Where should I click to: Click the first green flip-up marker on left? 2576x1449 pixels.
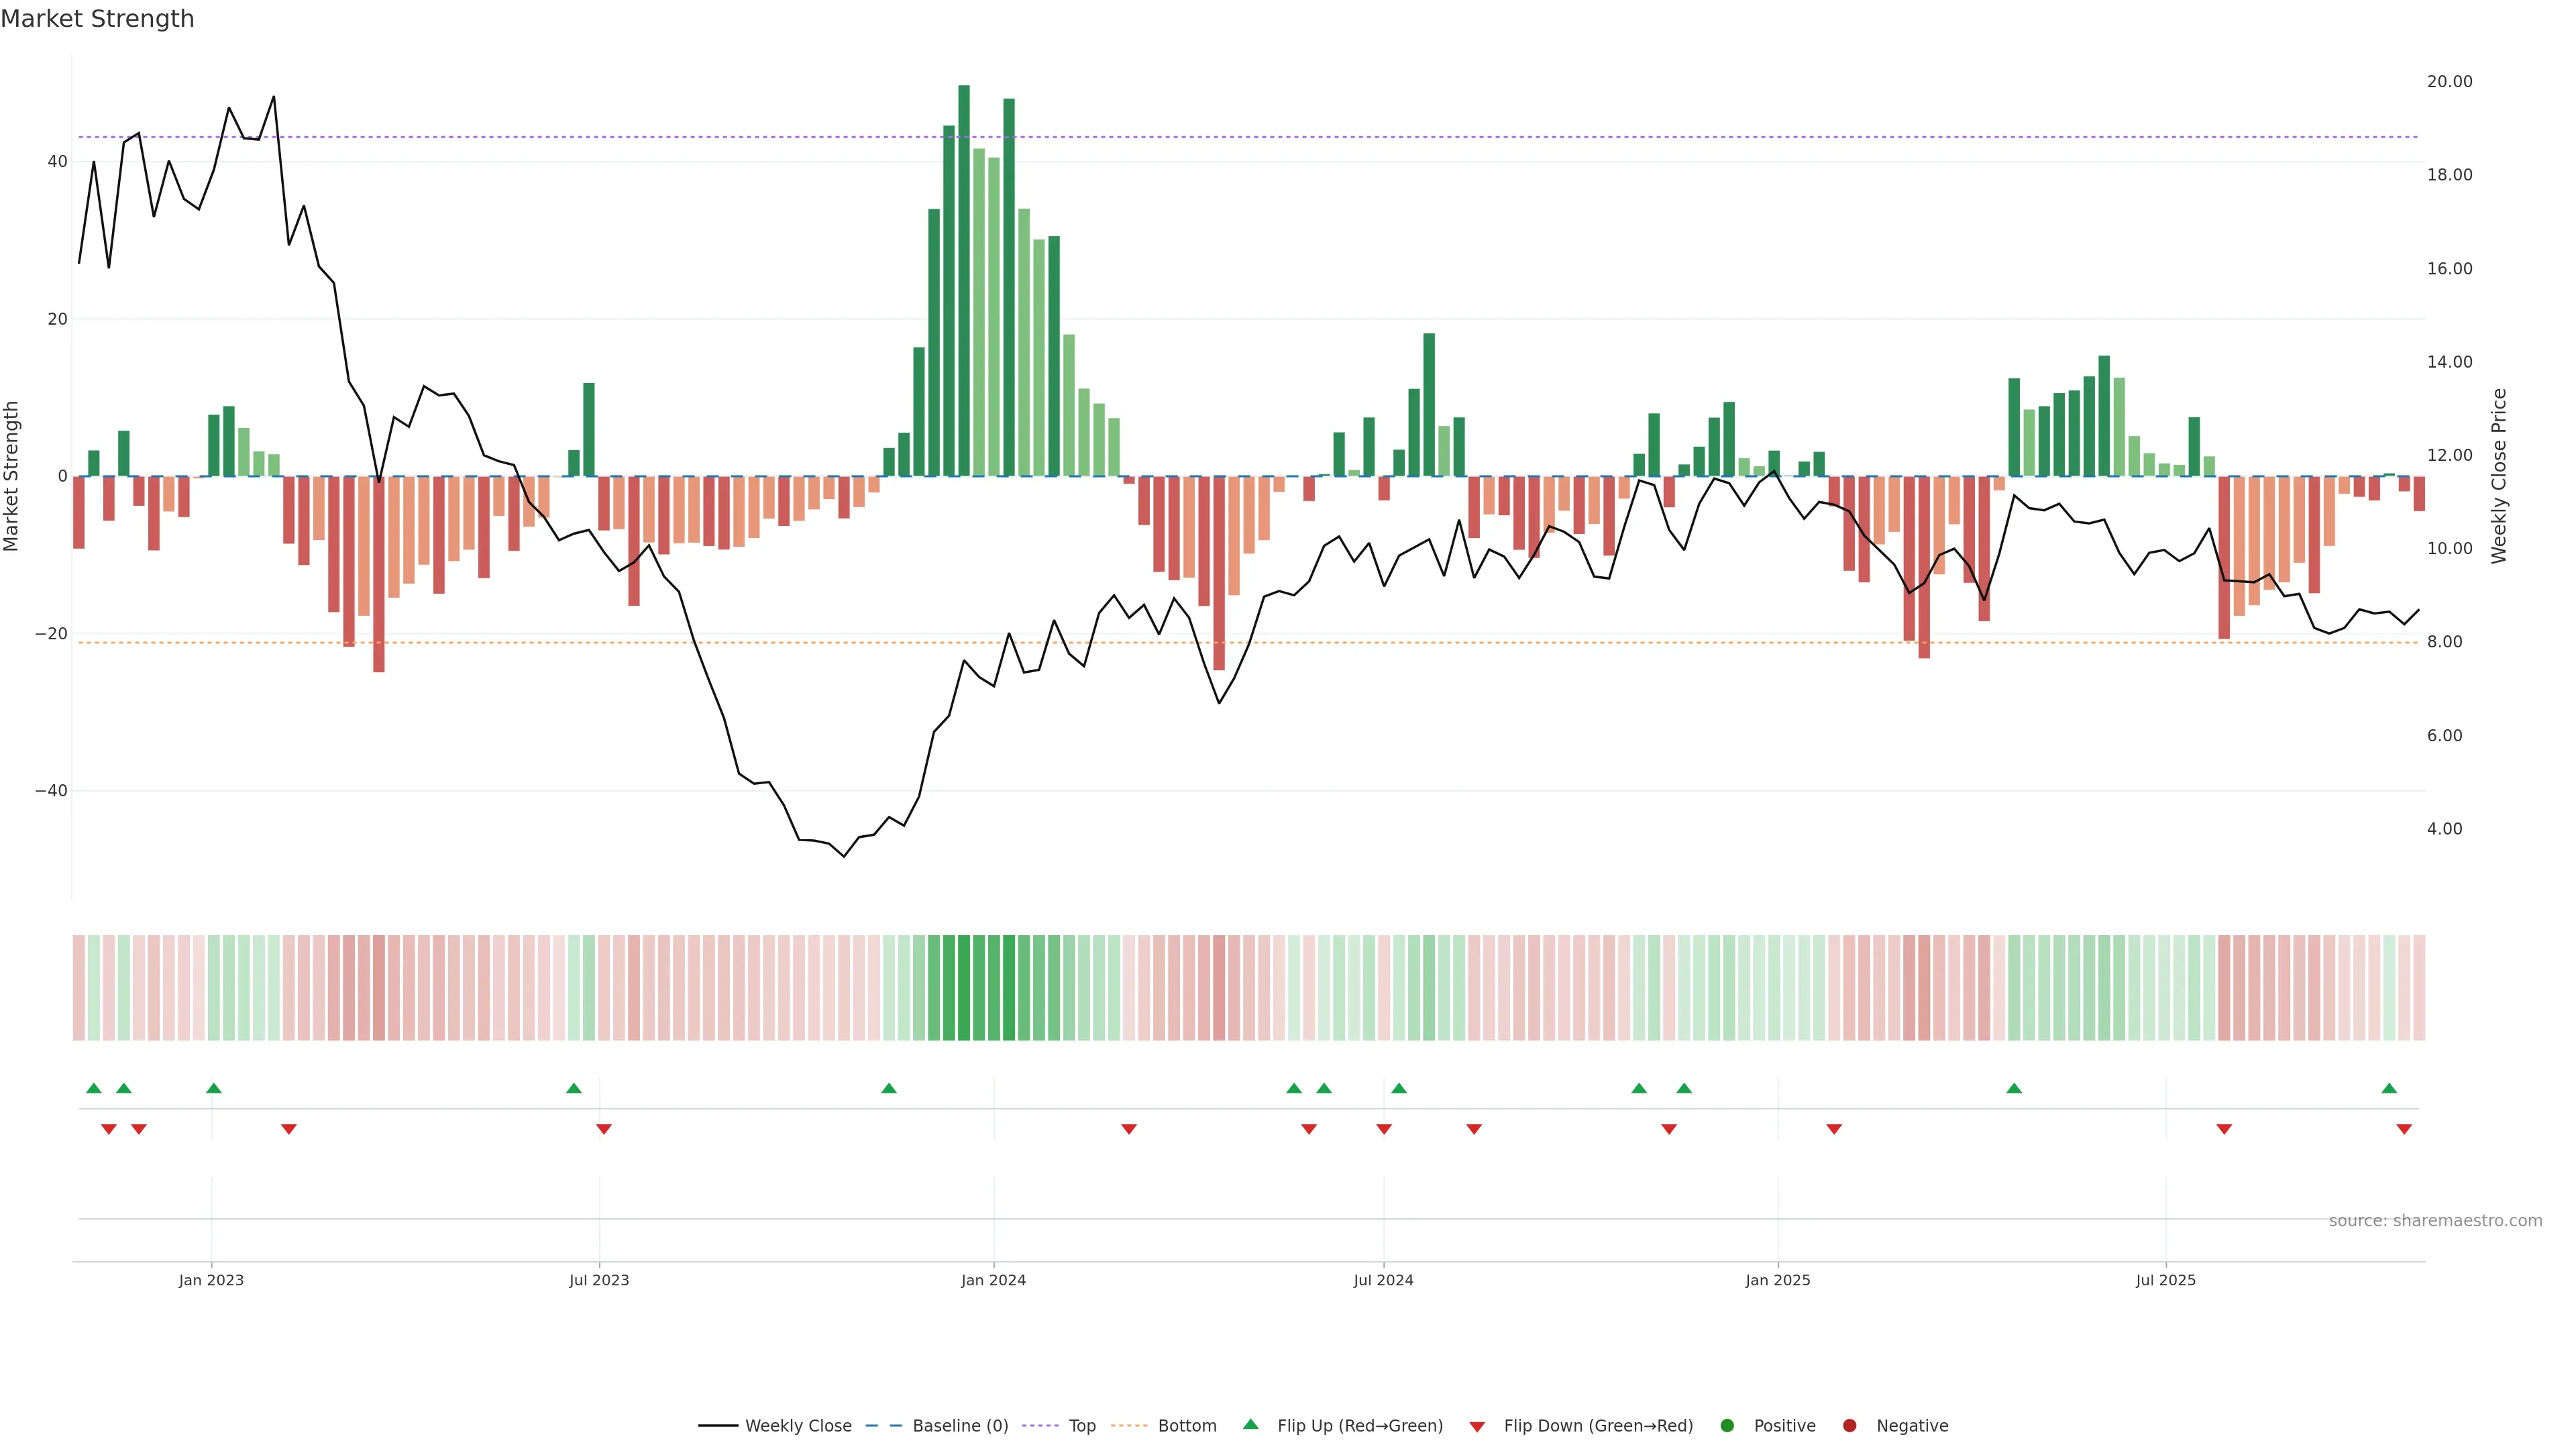click(x=94, y=1088)
